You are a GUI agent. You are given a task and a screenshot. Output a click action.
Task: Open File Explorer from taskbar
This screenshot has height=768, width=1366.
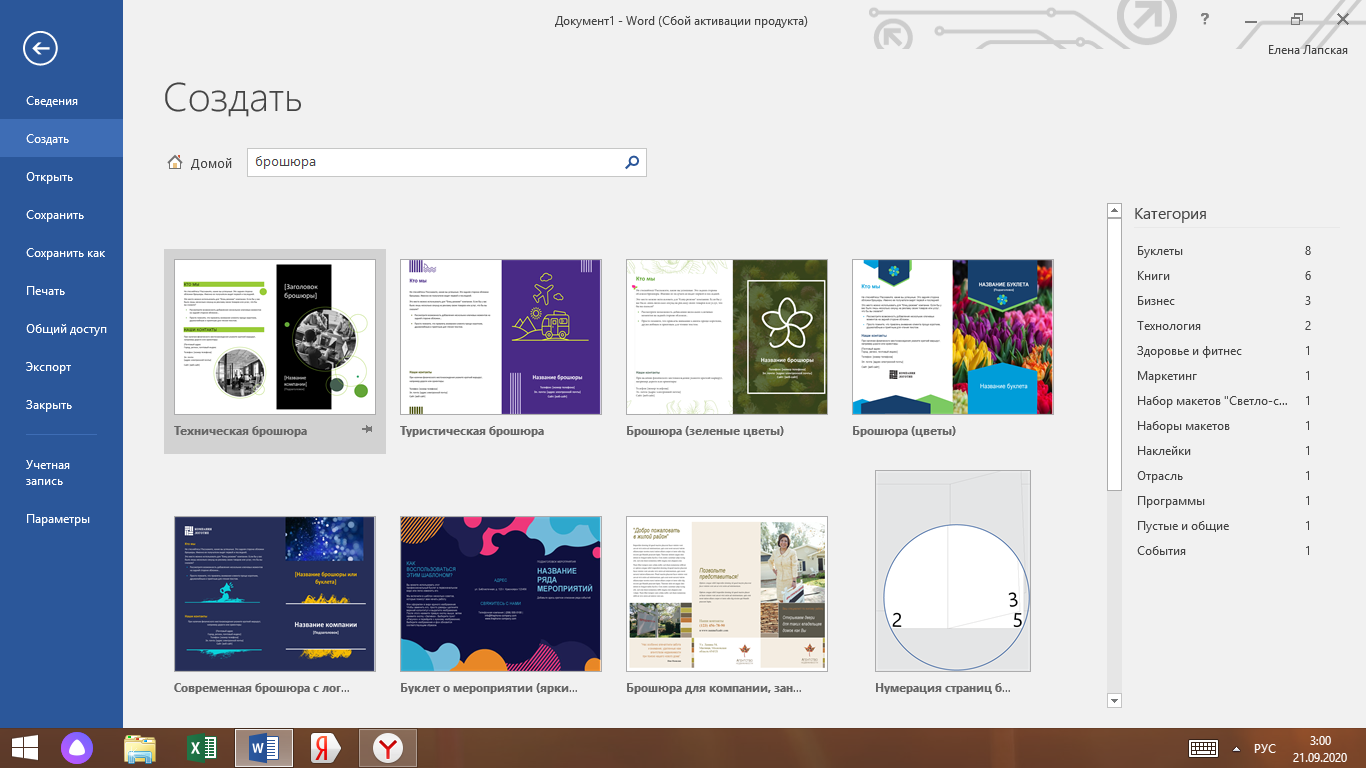click(x=140, y=748)
